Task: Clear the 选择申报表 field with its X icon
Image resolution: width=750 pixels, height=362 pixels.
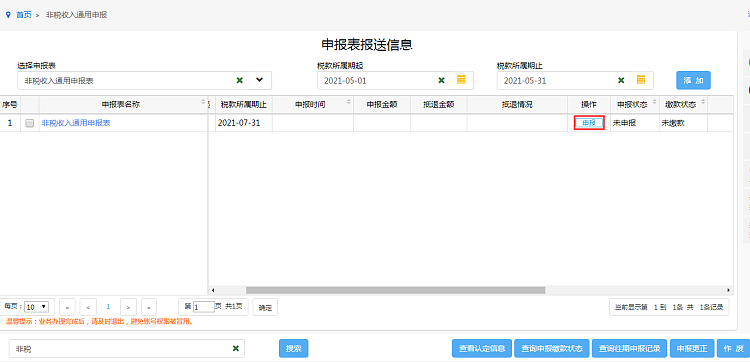Action: coord(240,80)
